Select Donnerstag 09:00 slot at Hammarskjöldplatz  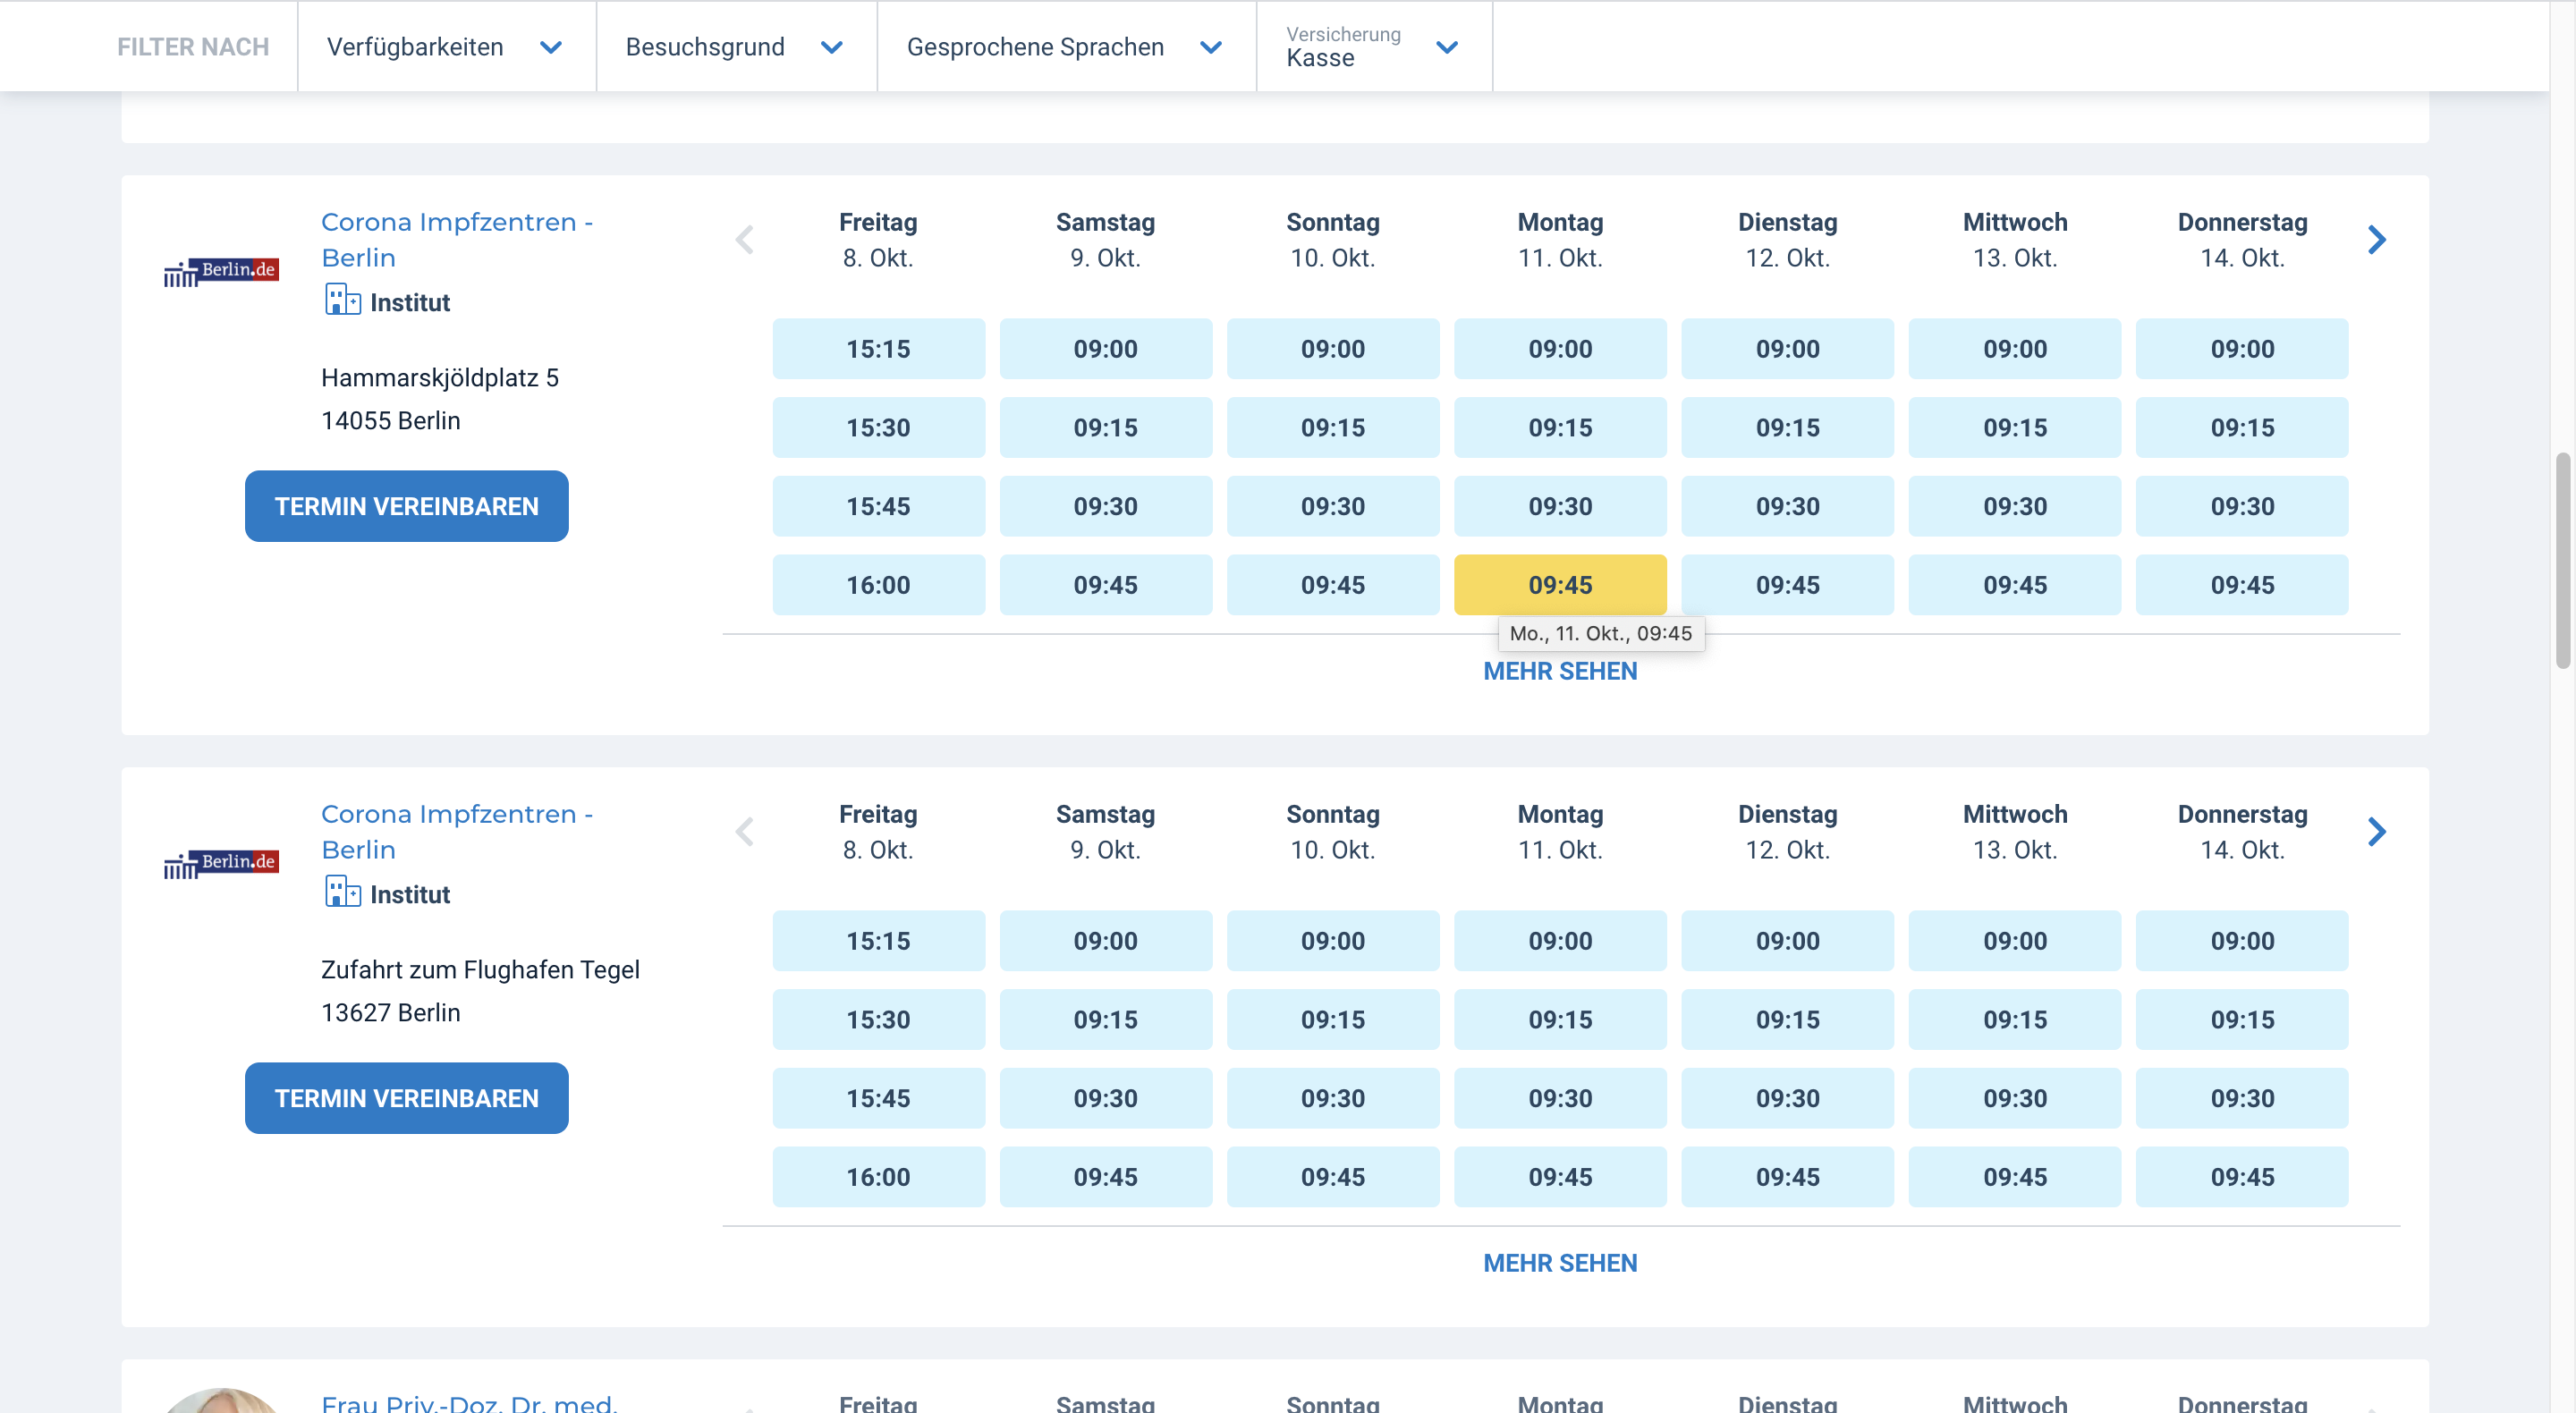click(2242, 349)
